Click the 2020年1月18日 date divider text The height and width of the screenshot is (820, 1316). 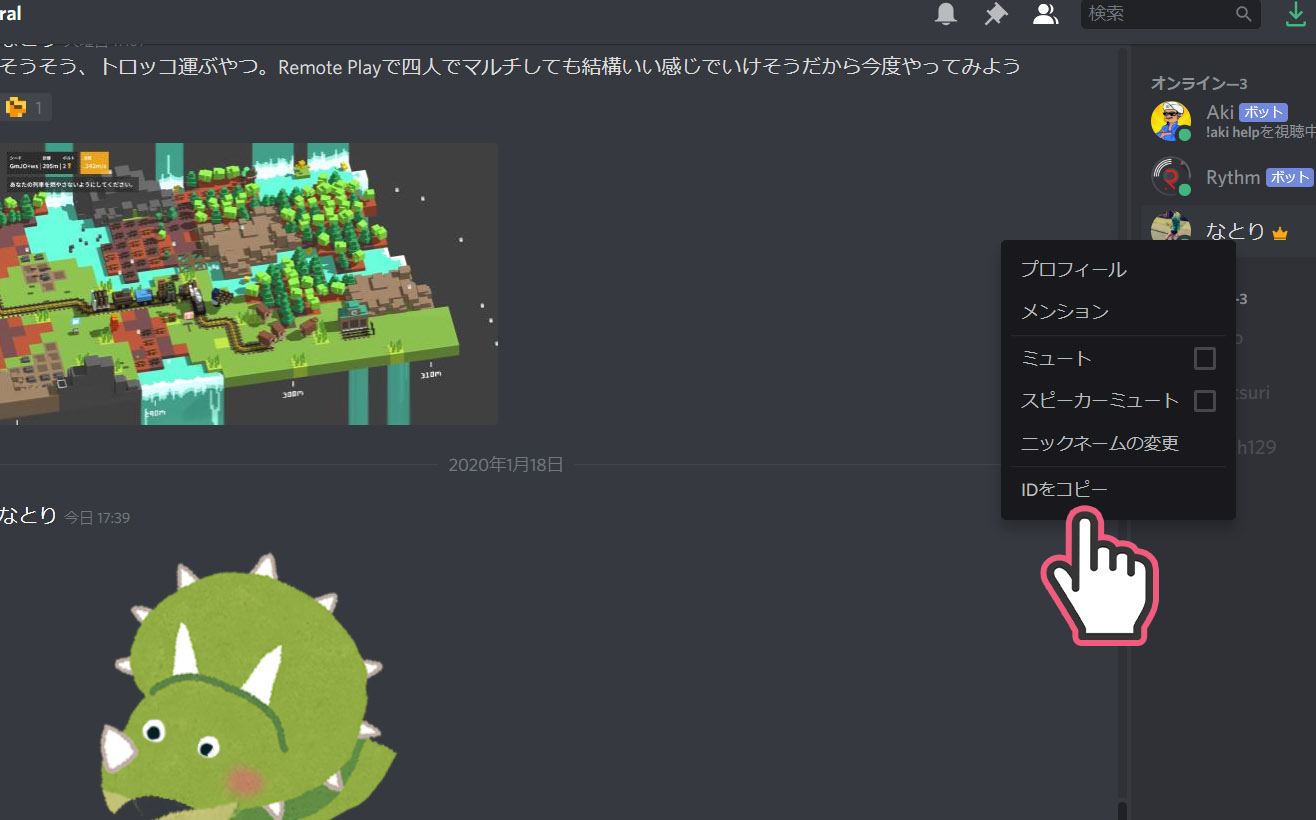click(506, 465)
